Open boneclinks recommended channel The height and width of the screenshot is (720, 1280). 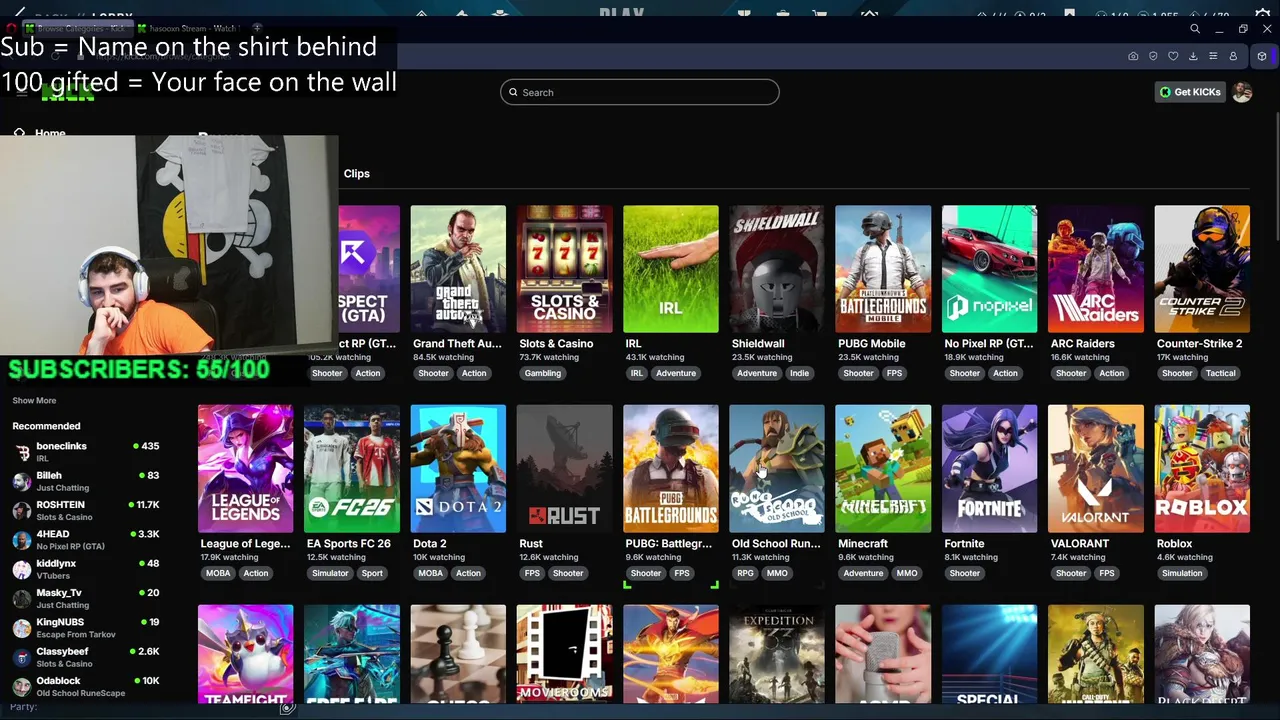click(86, 451)
